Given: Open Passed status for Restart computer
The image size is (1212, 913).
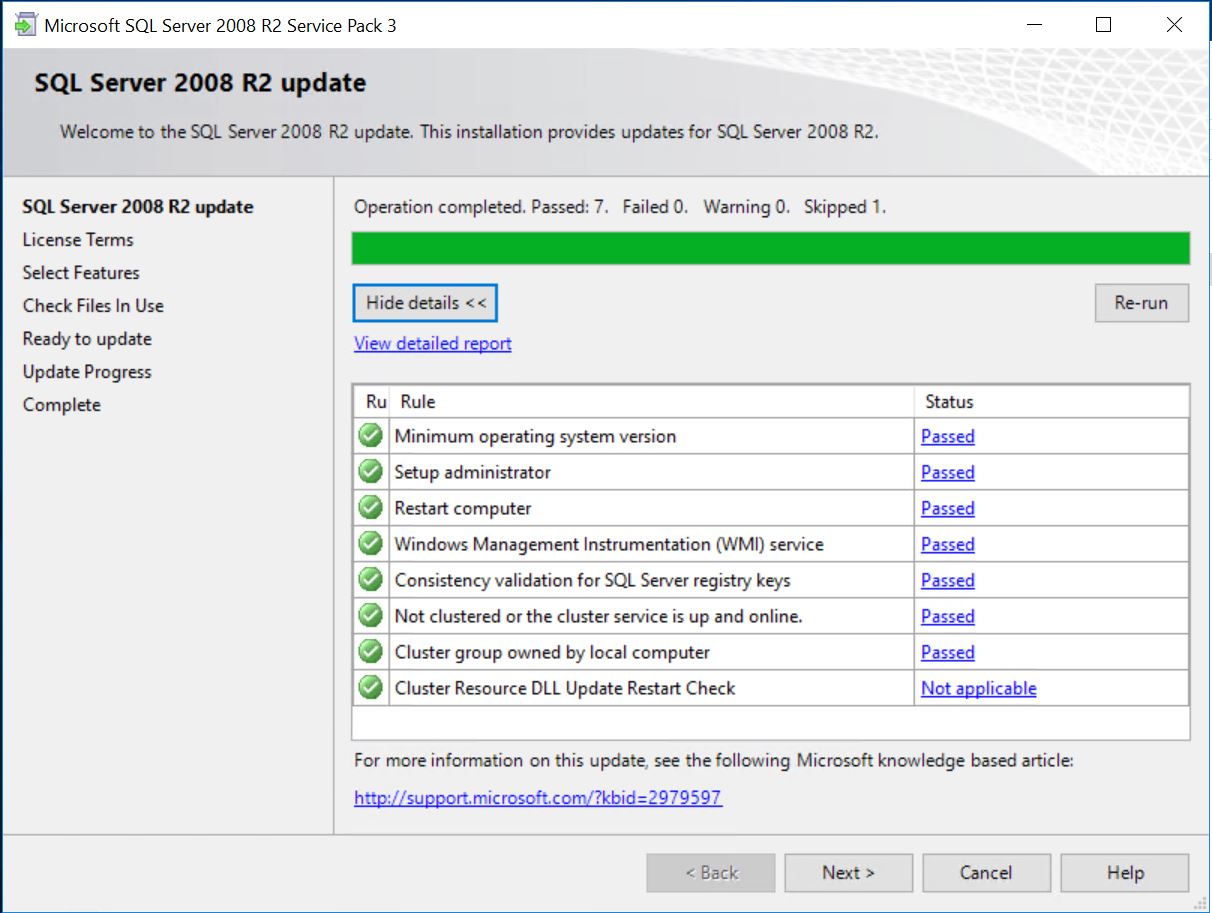Looking at the screenshot, I should tap(948, 508).
